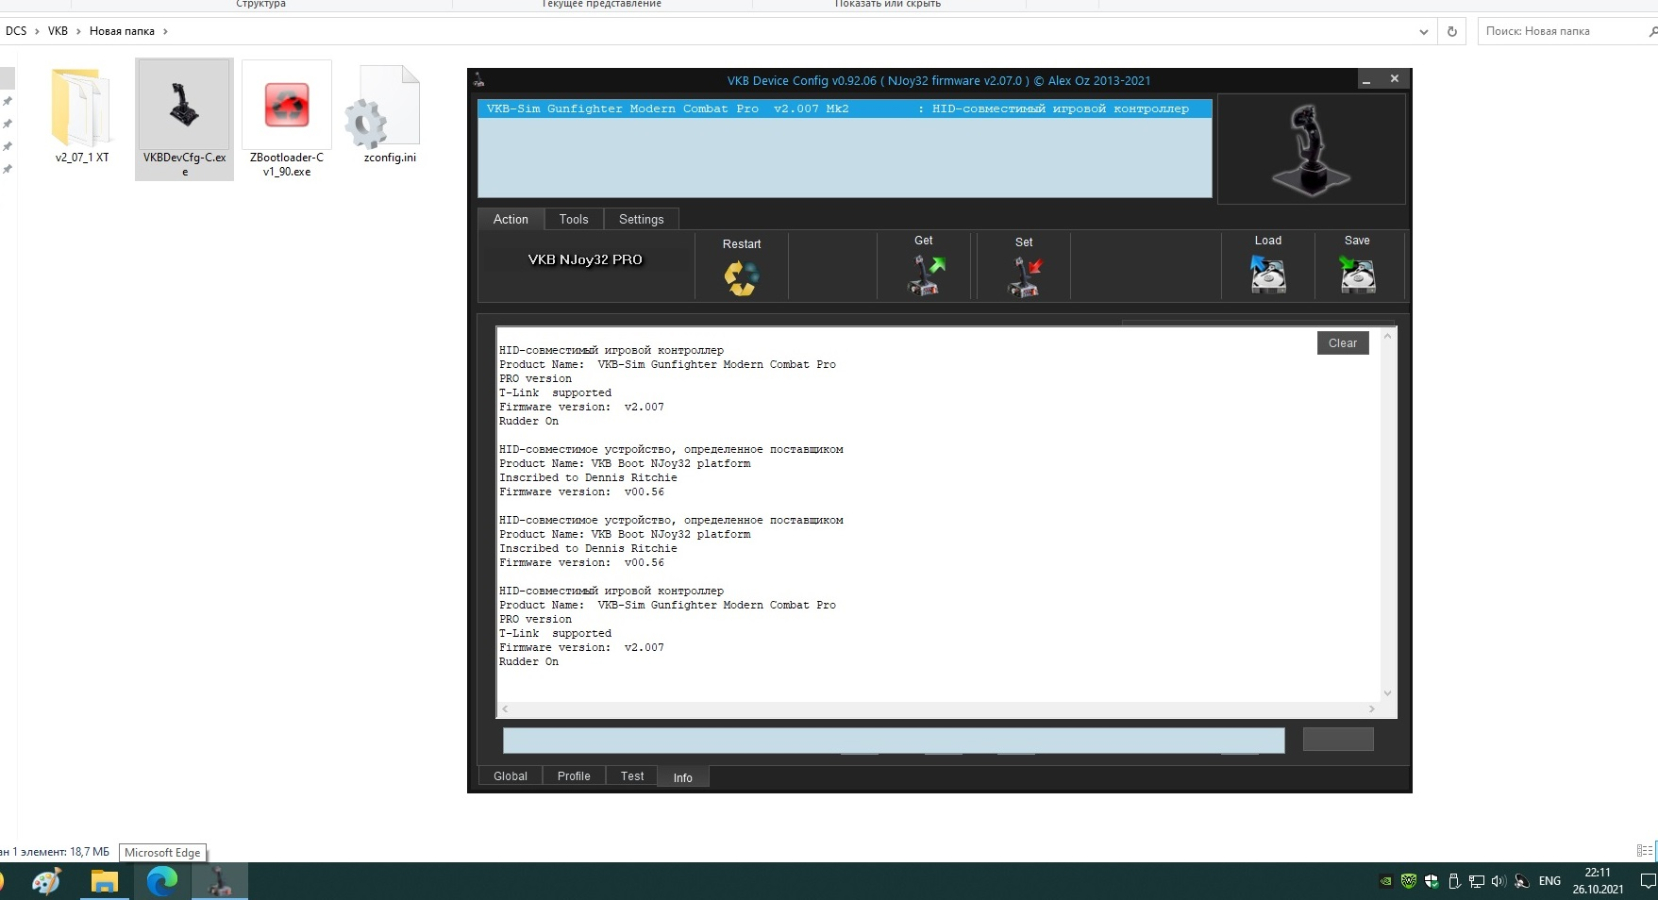Open File Explorer from the taskbar
This screenshot has width=1658, height=900.
pyautogui.click(x=104, y=881)
